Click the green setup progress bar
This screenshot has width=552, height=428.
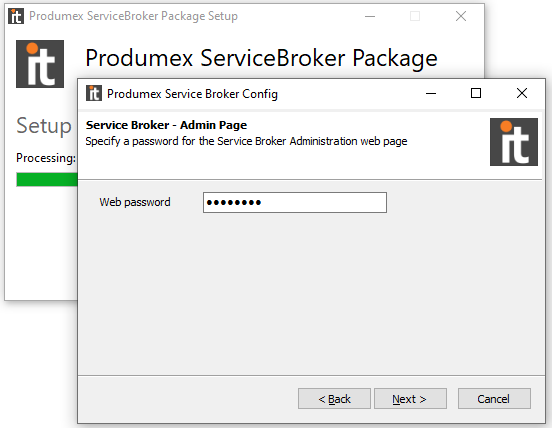coord(47,180)
